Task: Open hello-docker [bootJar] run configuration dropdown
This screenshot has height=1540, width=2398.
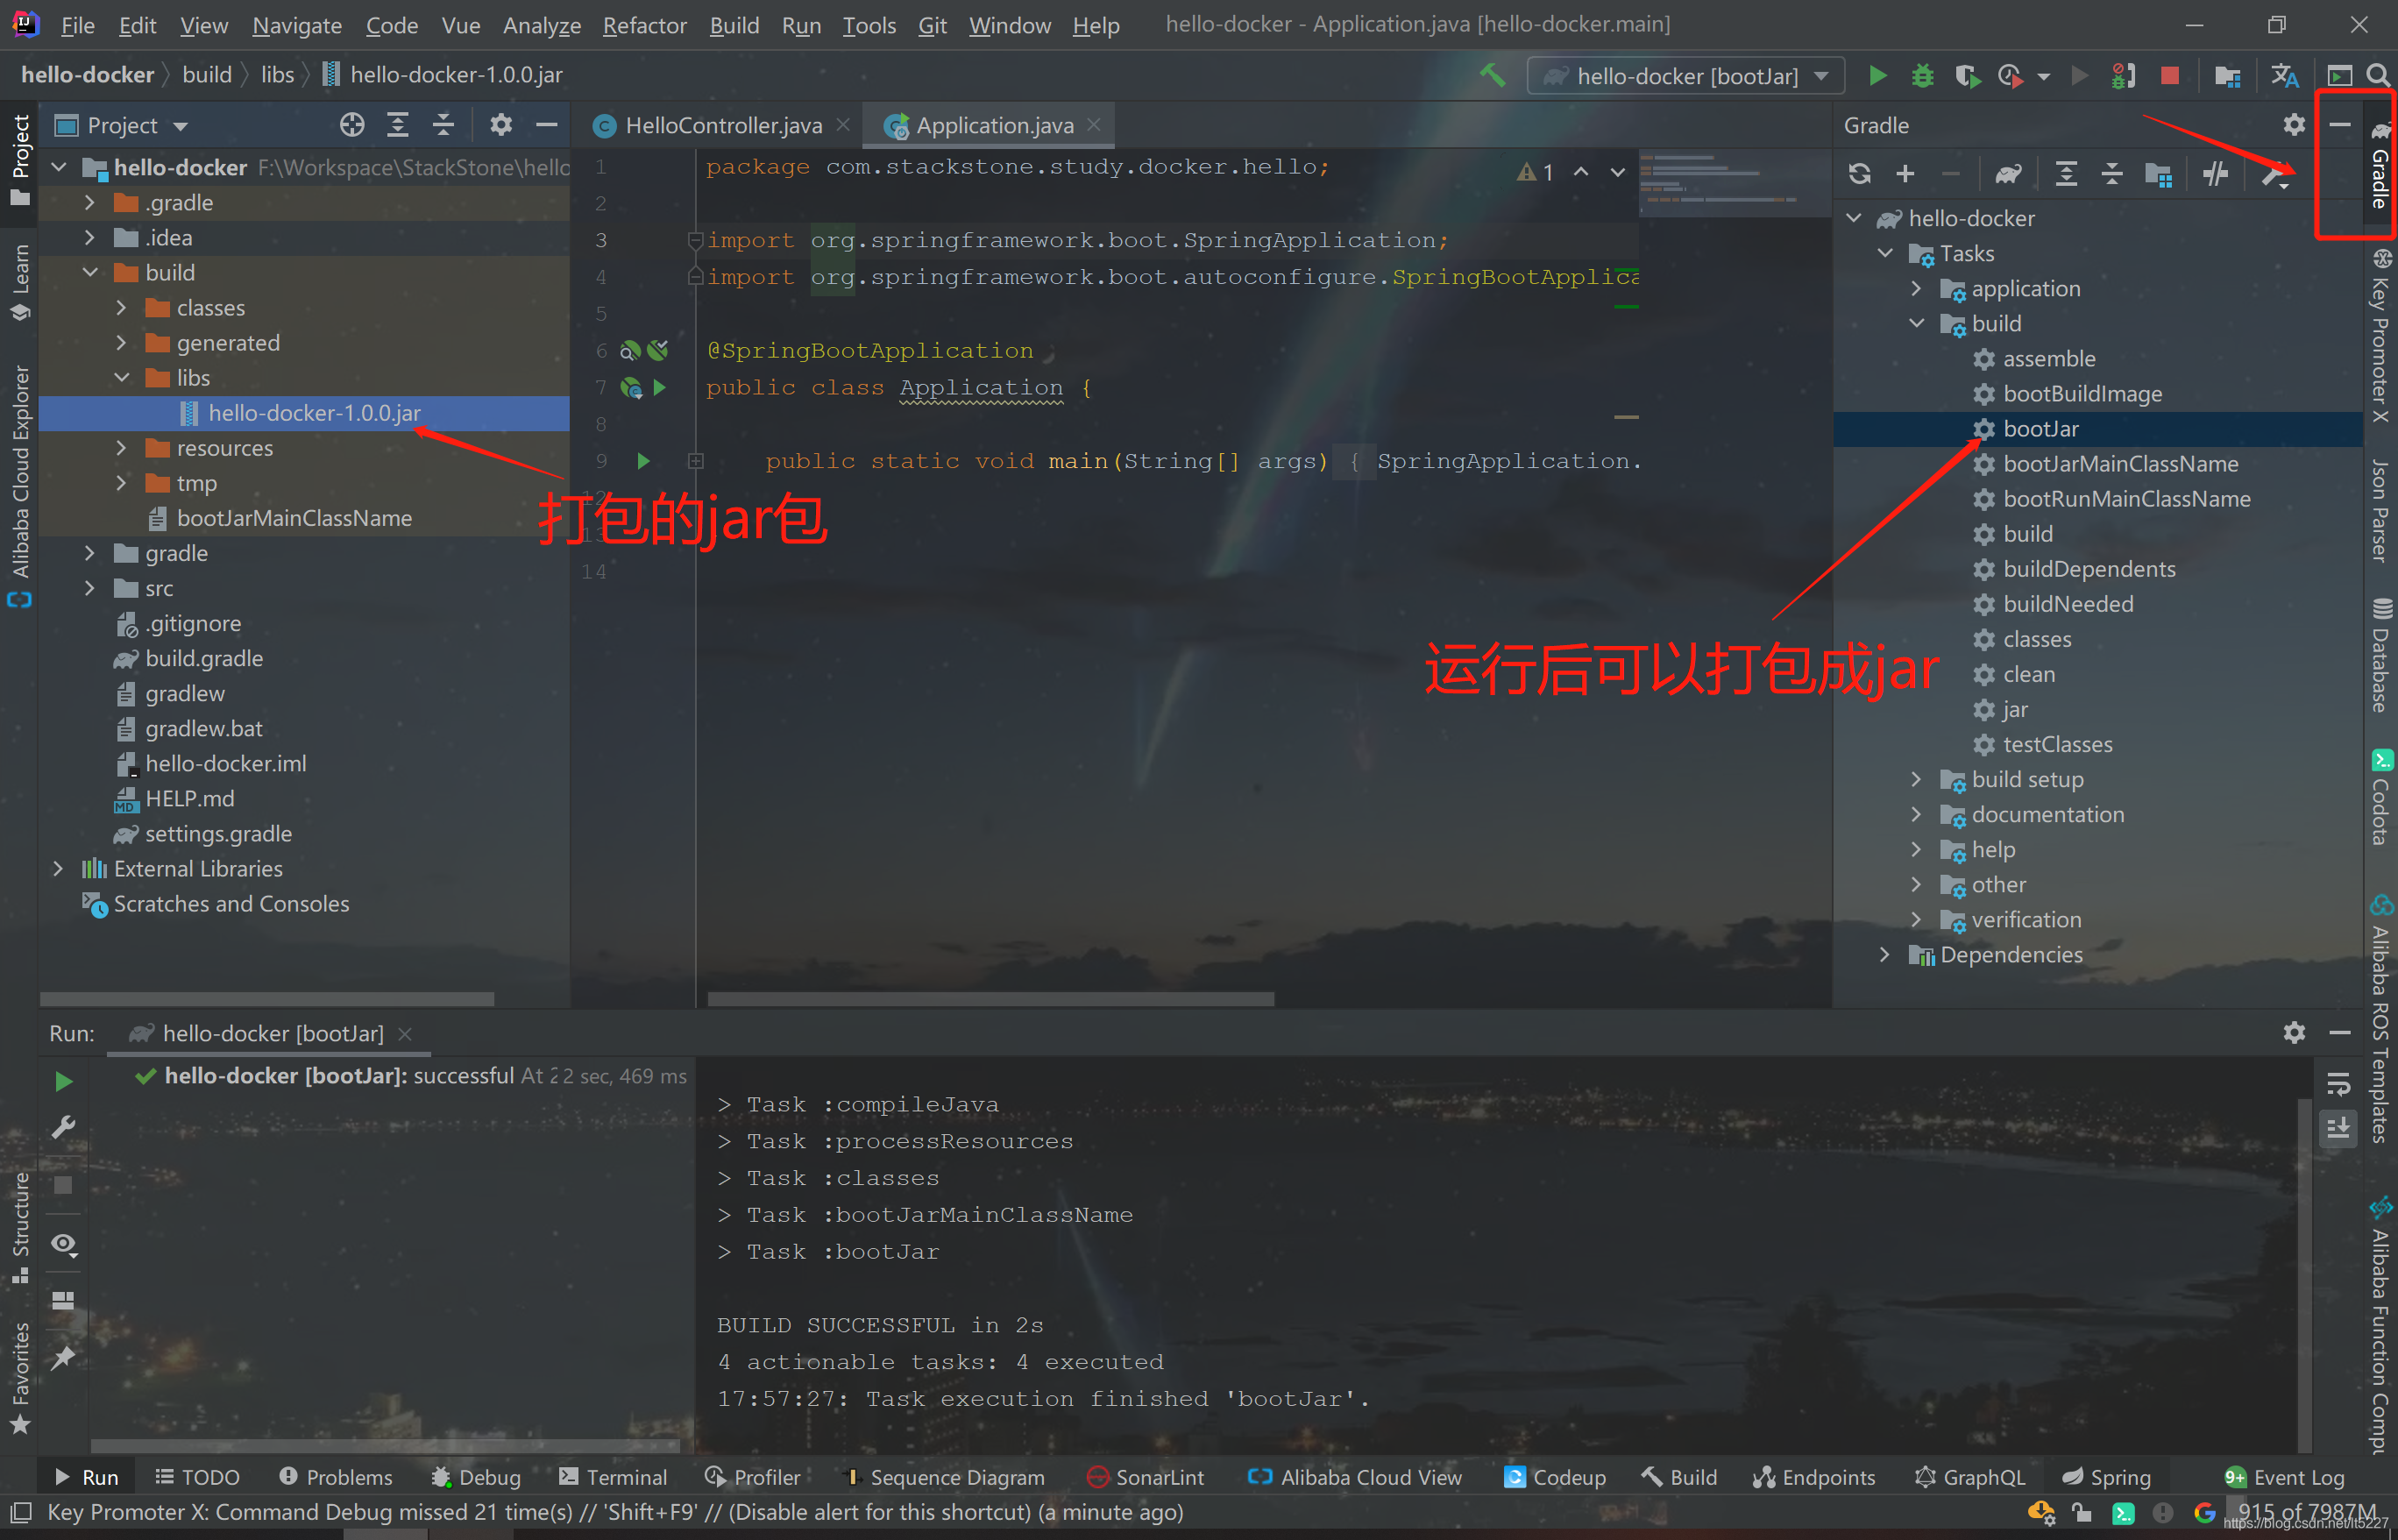Action: pos(1686,76)
